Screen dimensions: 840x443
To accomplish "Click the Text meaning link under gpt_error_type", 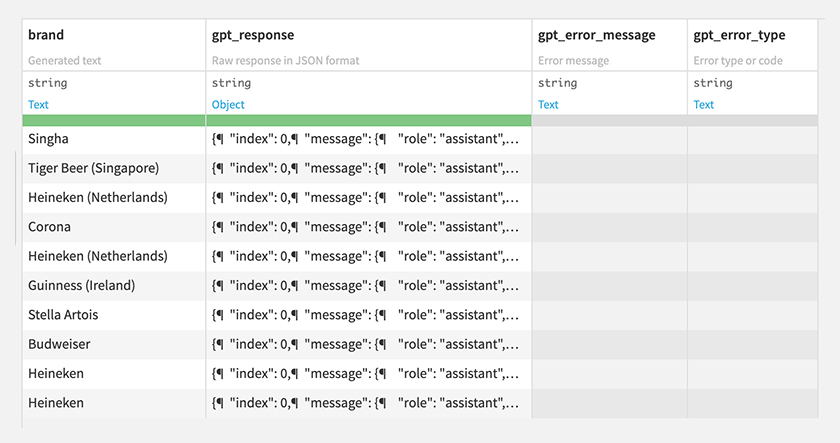I will (x=703, y=104).
